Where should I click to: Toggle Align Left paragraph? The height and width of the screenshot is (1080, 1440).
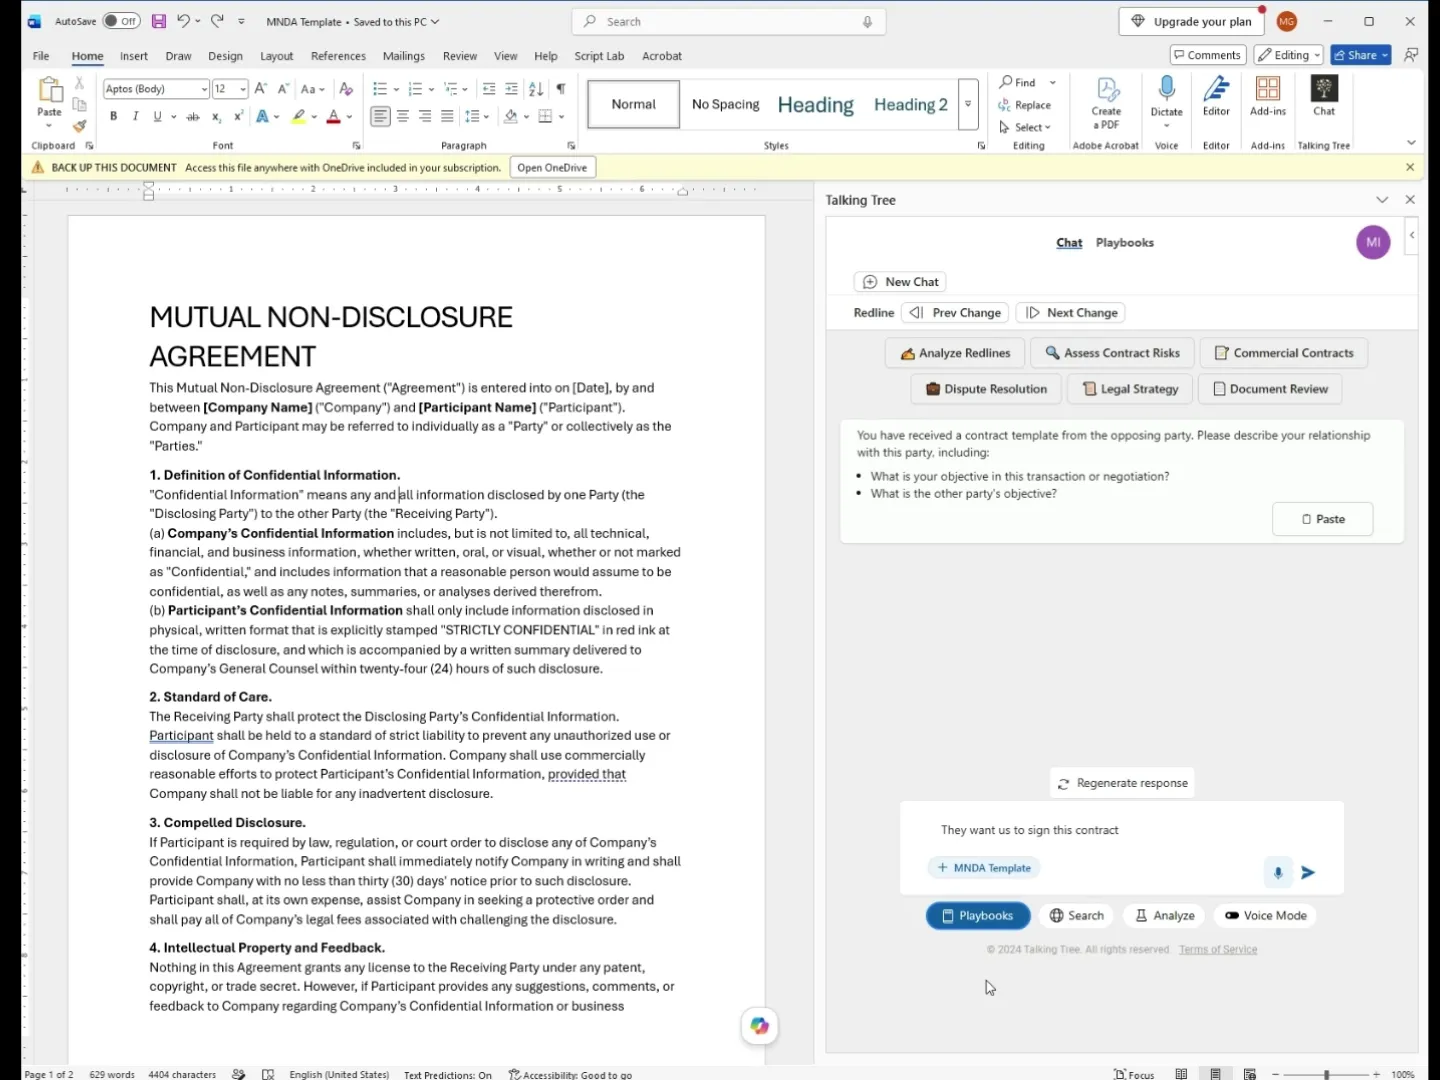pos(380,117)
